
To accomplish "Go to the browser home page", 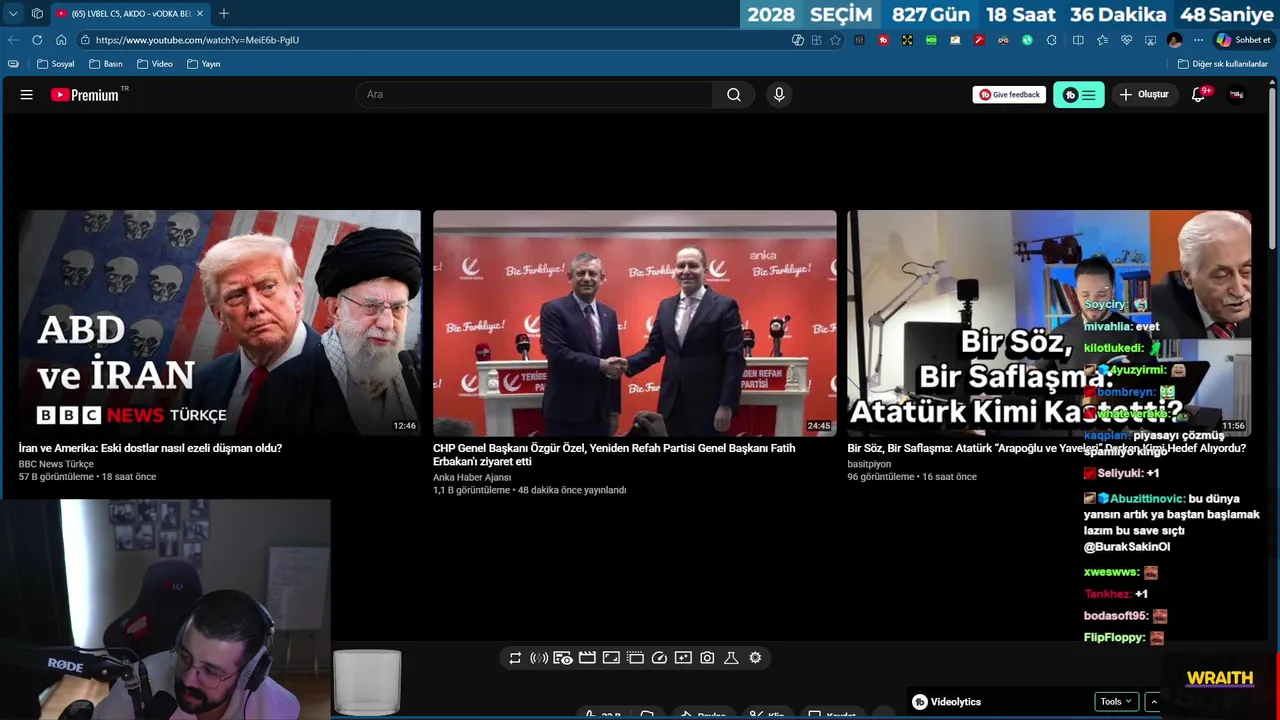I will [61, 40].
